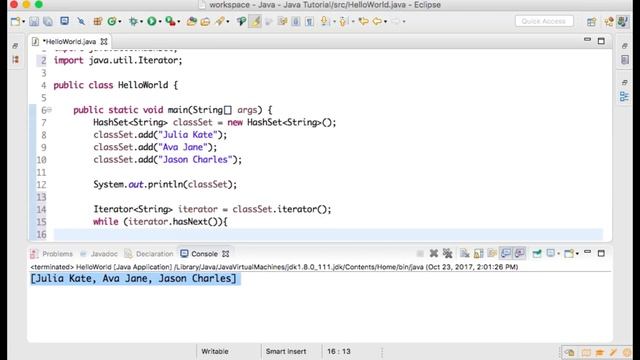Switch to the Java perspective icon
The height and width of the screenshot is (360, 640).
(622, 22)
